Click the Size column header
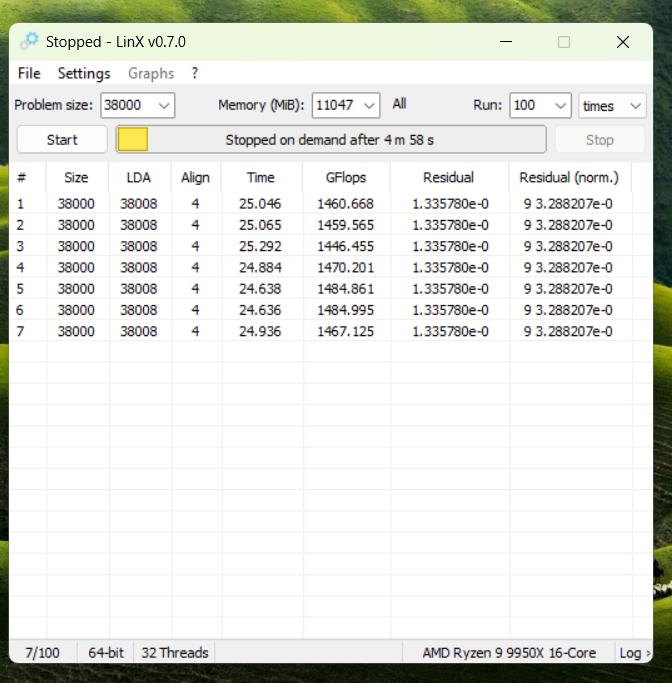Screen dimensions: 672x683 click(76, 177)
